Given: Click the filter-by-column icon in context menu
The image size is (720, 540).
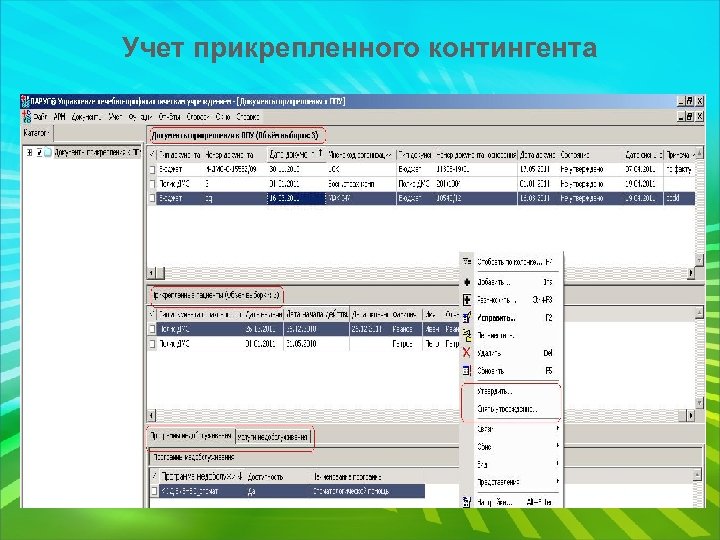Looking at the screenshot, I should tap(467, 262).
